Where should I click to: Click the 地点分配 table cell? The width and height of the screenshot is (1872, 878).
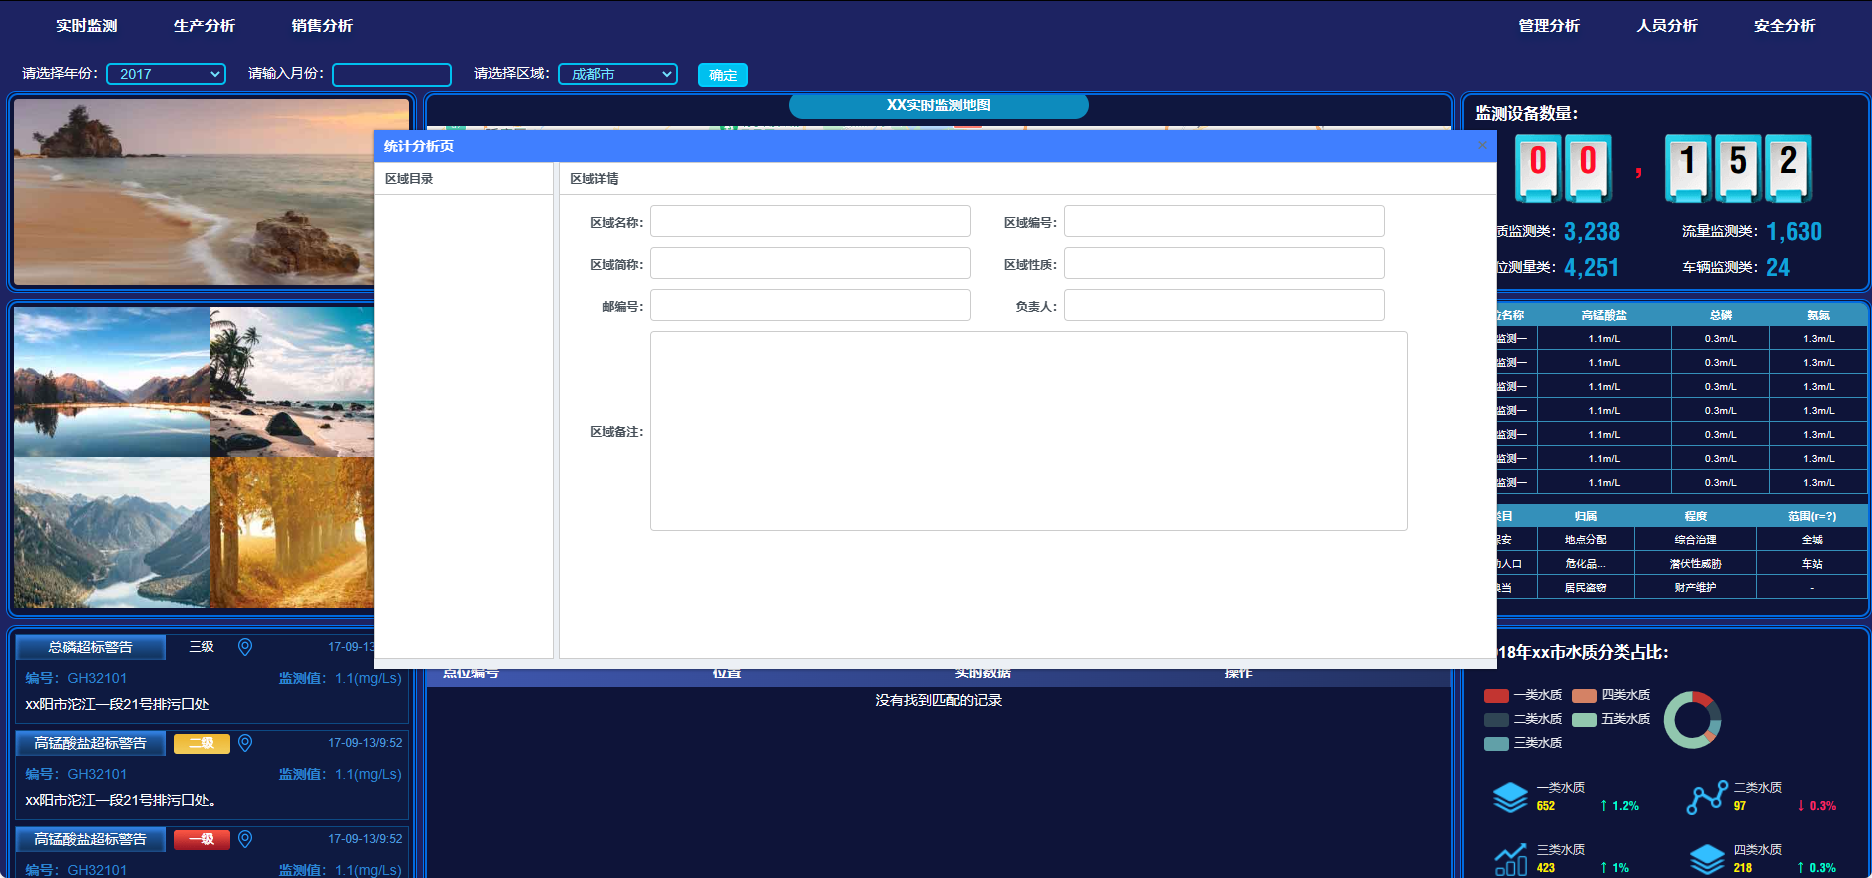[x=1585, y=540]
